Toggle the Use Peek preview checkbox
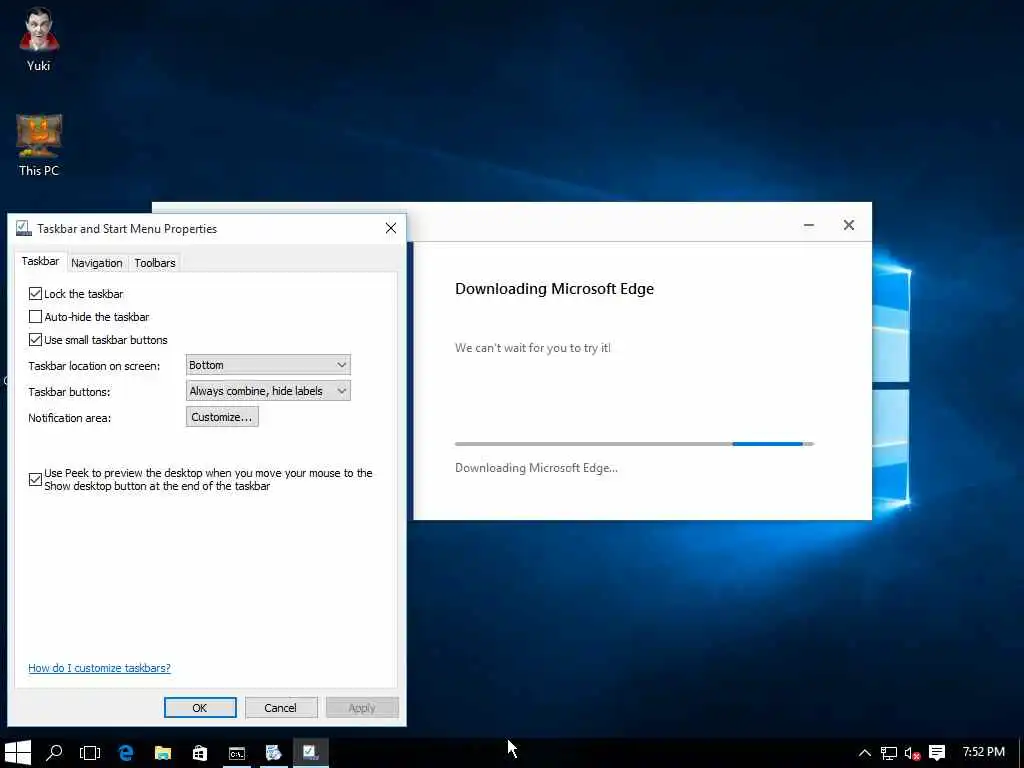This screenshot has width=1024, height=768. [35, 479]
